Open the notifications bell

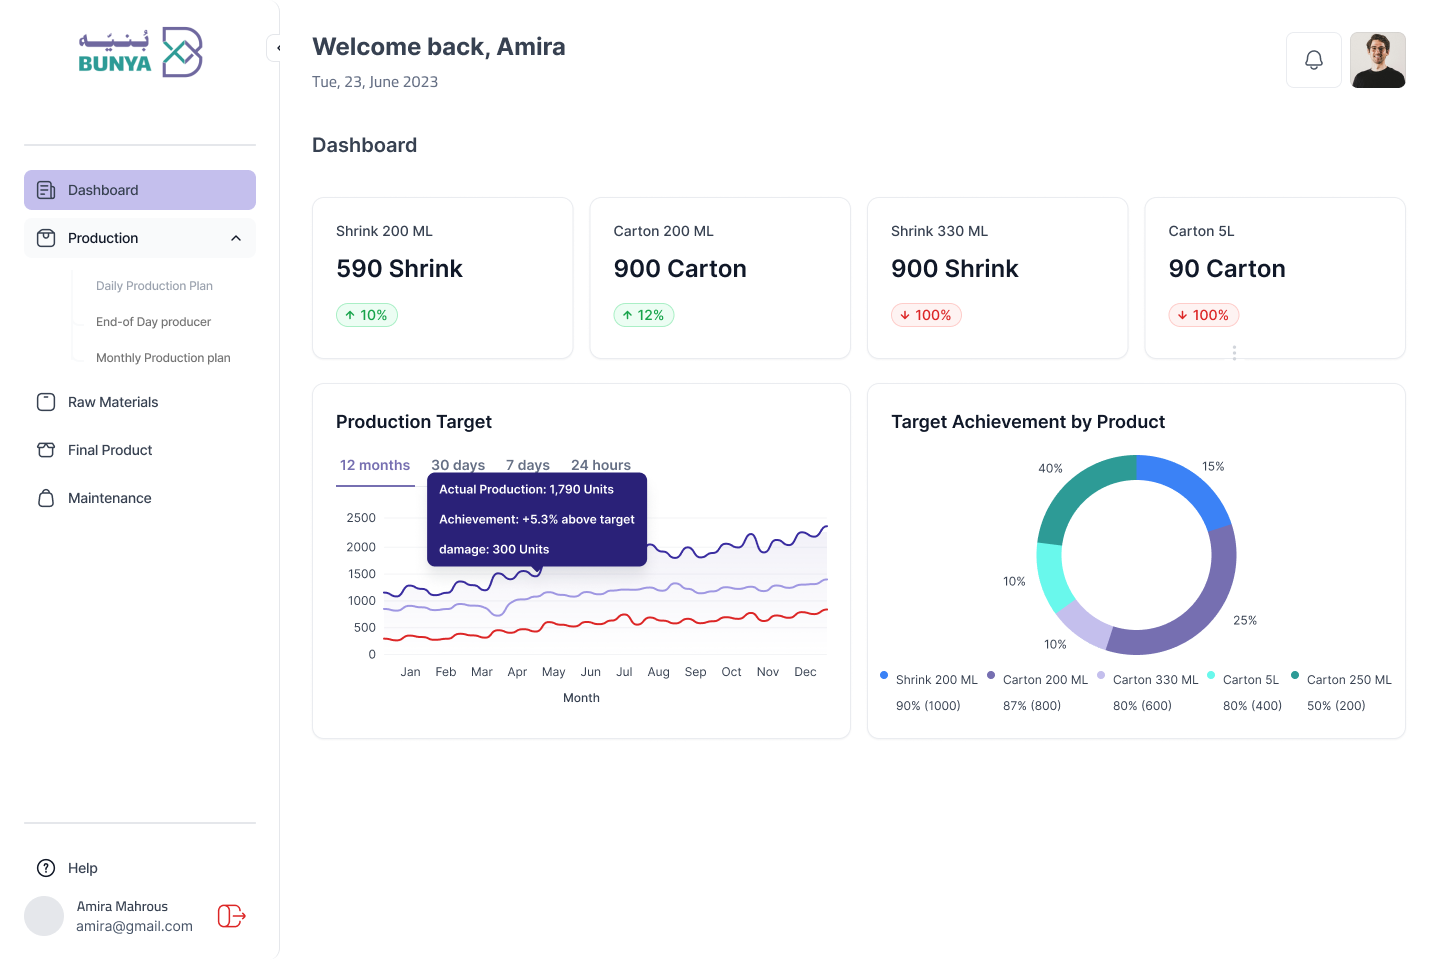[1314, 60]
